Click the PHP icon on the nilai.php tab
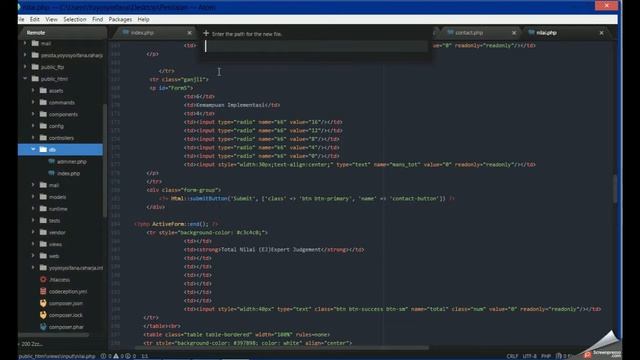Viewport: 640px width, 360px height. coord(531,32)
